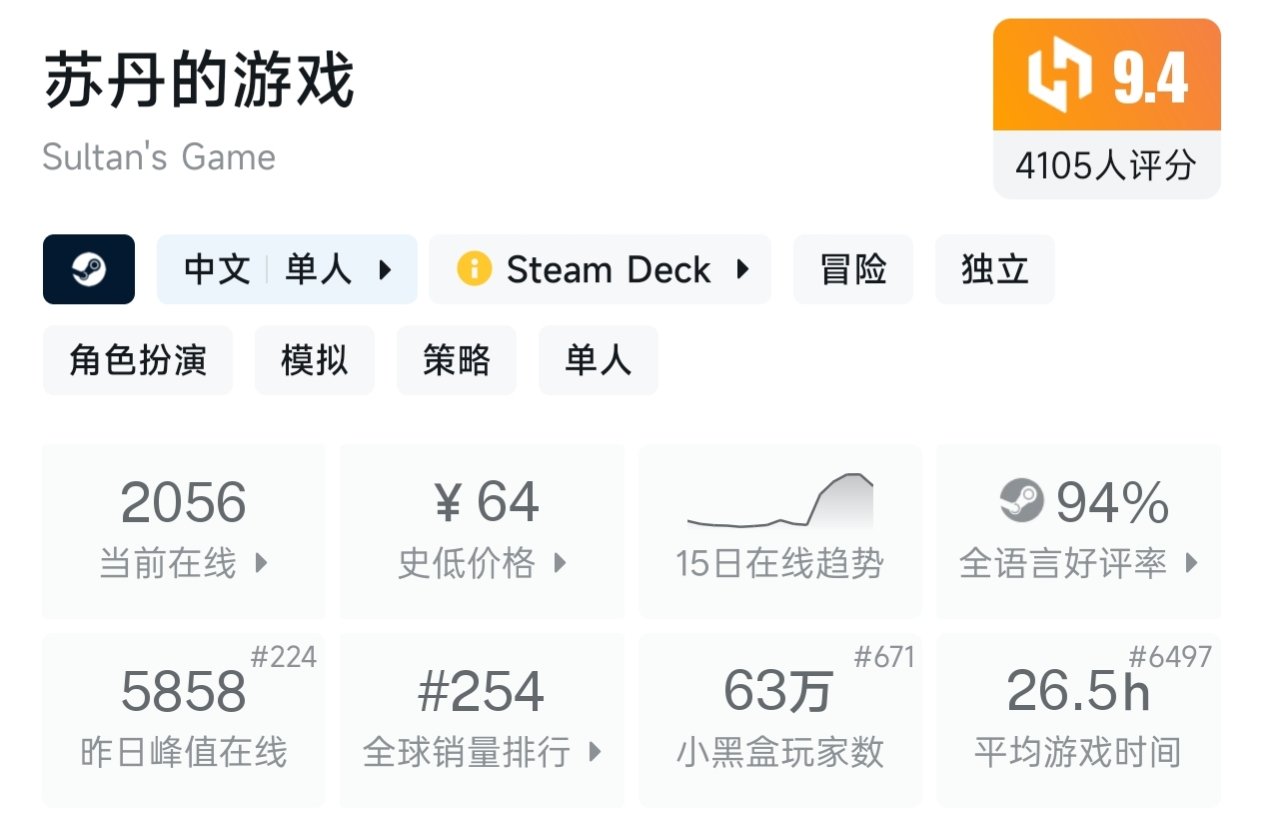Click the 小黑盒玩家数 63万 stat card
Viewport: 1263px width, 835px height.
[780, 720]
